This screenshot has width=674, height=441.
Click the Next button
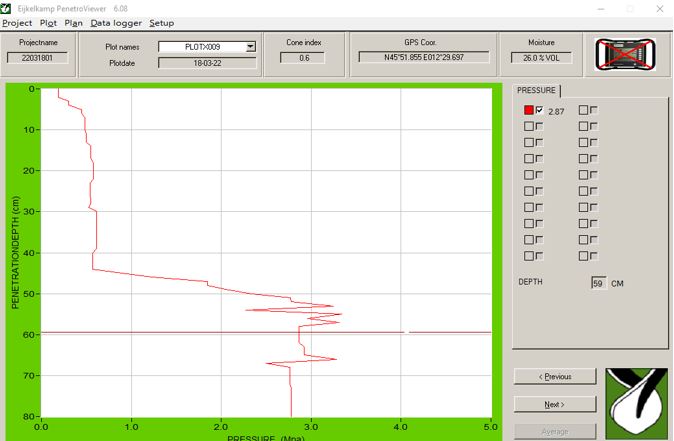(x=555, y=404)
